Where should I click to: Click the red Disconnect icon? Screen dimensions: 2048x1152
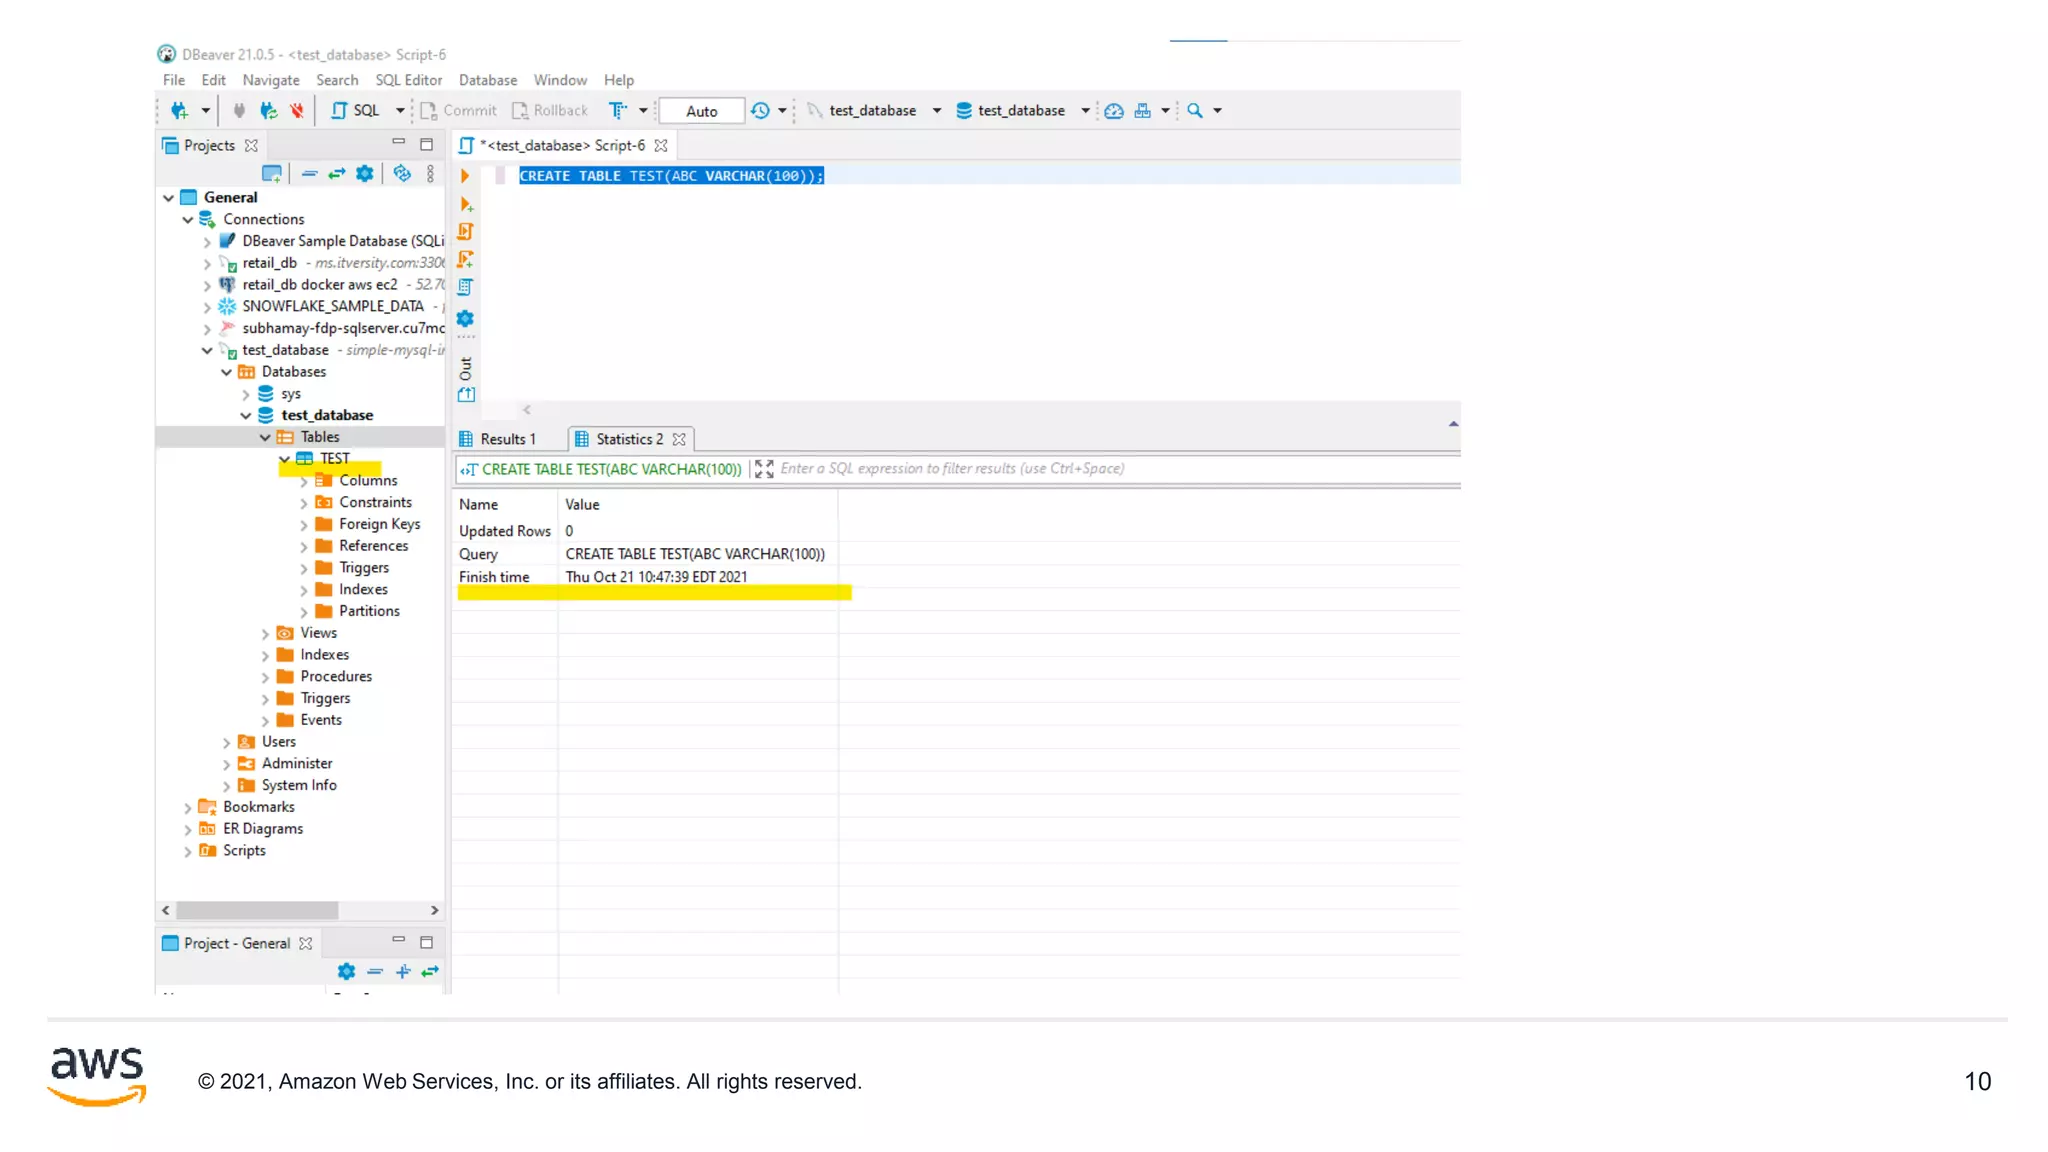point(297,111)
